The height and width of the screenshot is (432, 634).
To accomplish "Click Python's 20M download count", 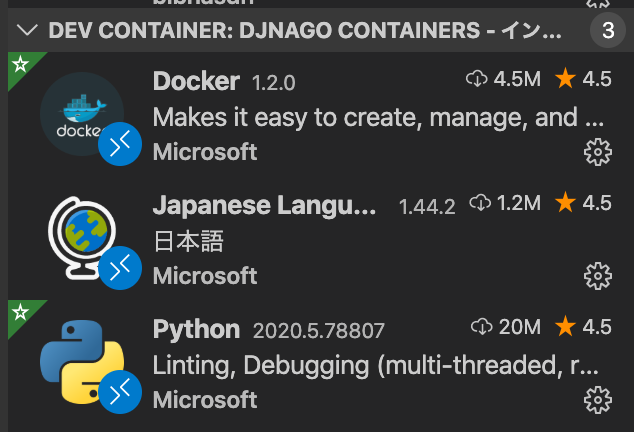I will (505, 327).
